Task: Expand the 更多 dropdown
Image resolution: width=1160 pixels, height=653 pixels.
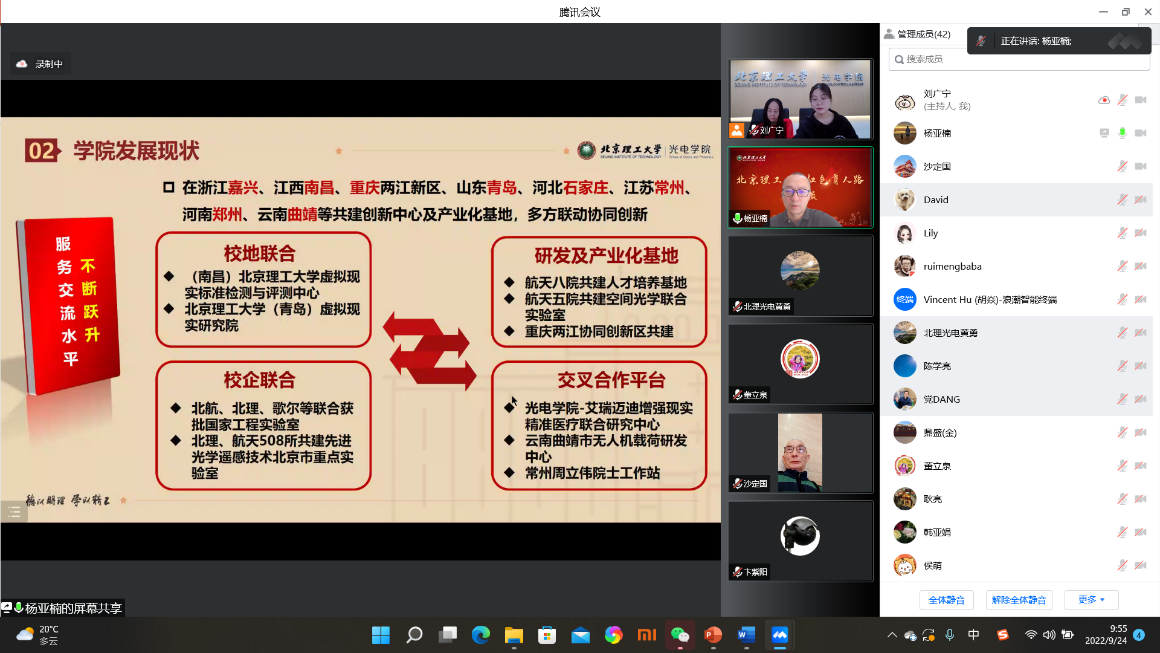Action: coord(1091,600)
